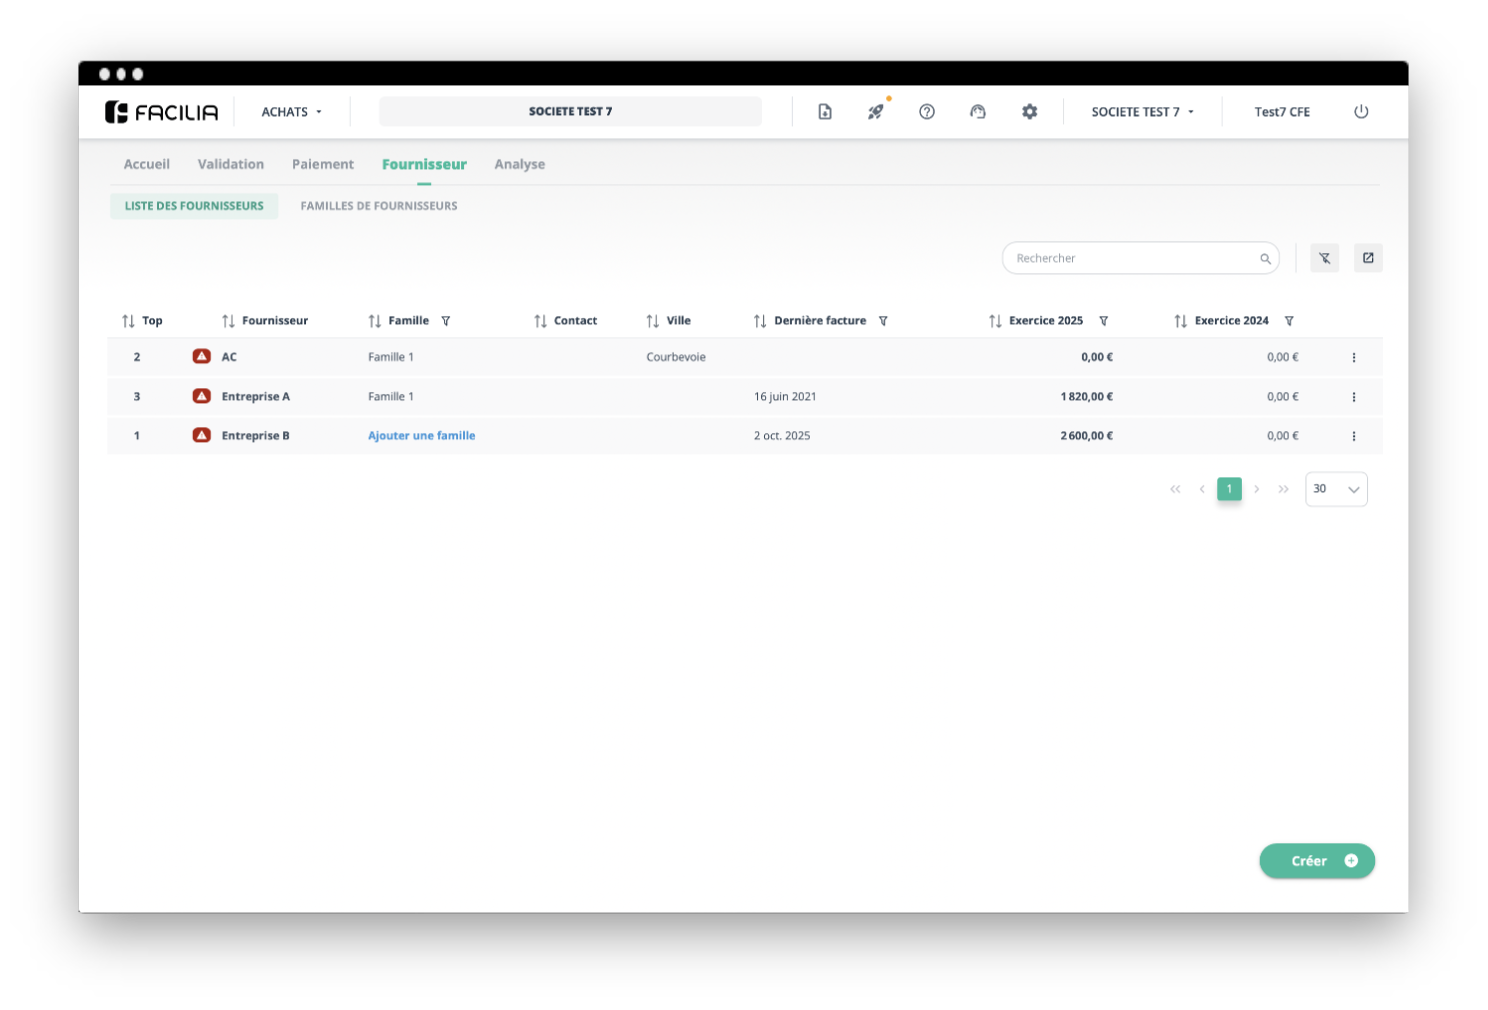This screenshot has height=1010, width=1488.
Task: Expand the ACHATS module dropdown
Action: pos(291,112)
